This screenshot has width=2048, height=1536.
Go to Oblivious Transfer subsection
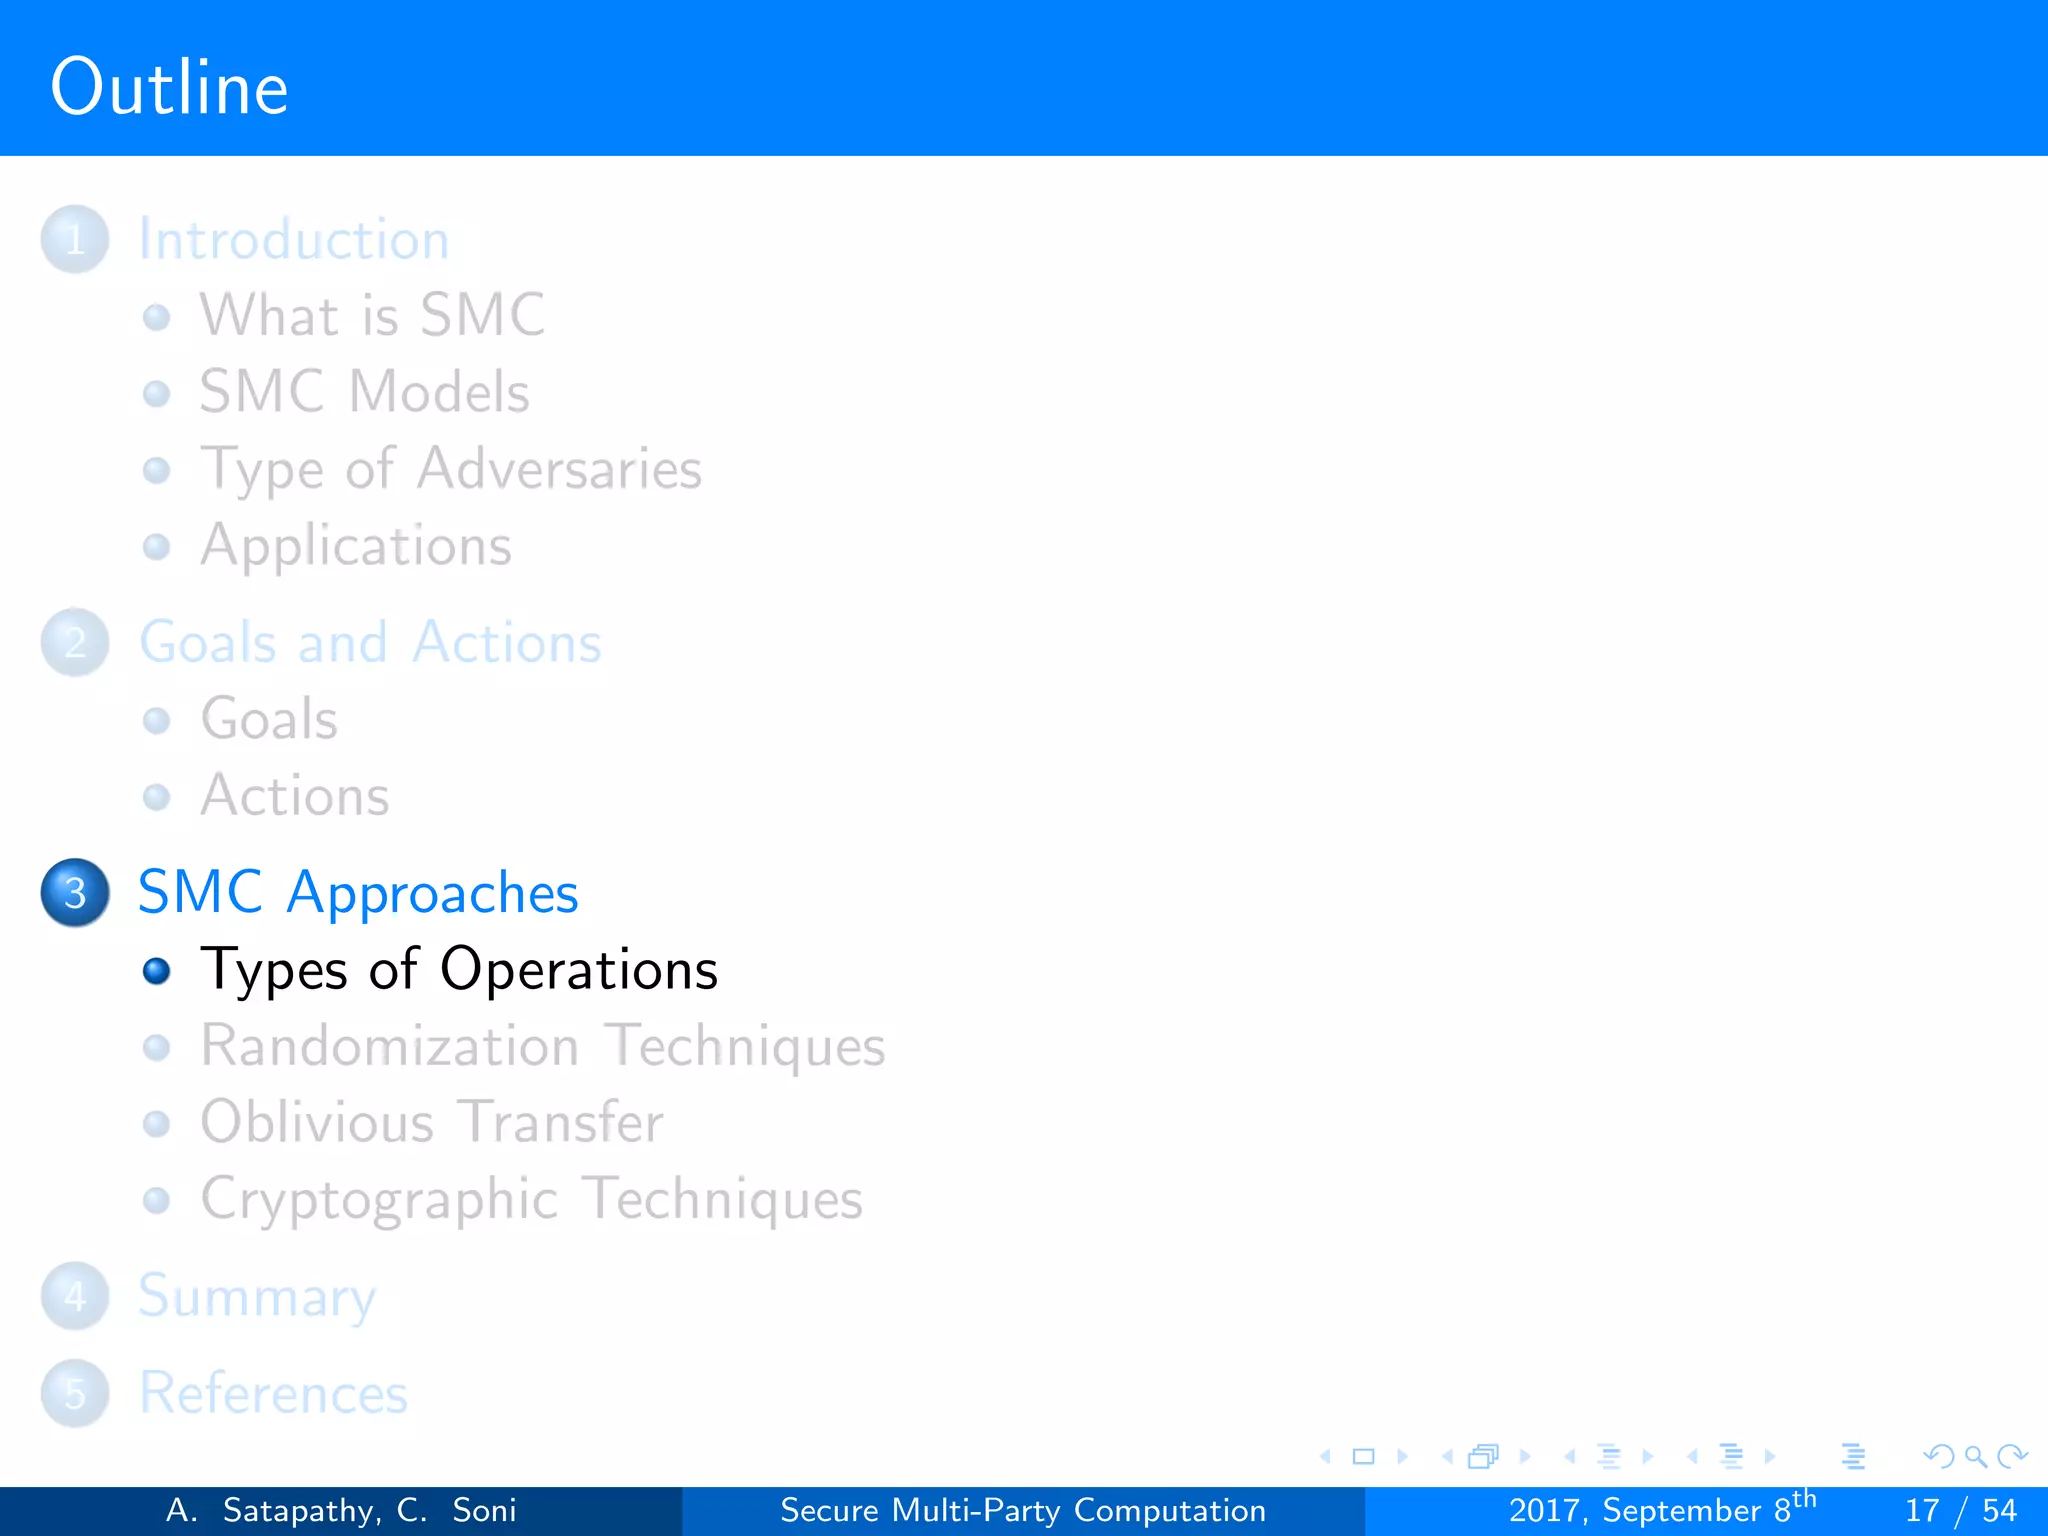coord(431,1122)
